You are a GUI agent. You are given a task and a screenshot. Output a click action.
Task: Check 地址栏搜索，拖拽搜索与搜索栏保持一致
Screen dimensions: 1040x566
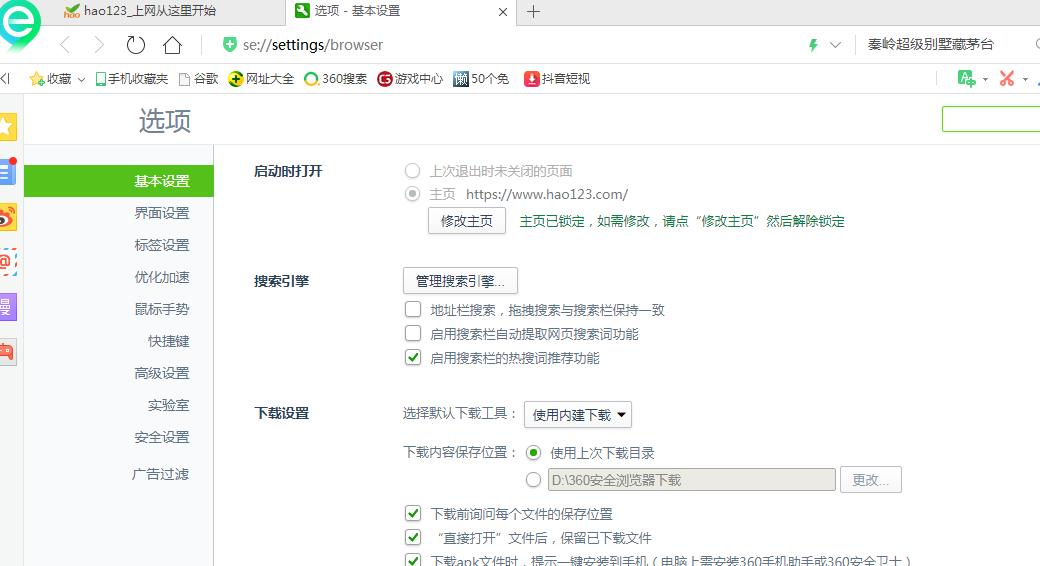tap(413, 309)
